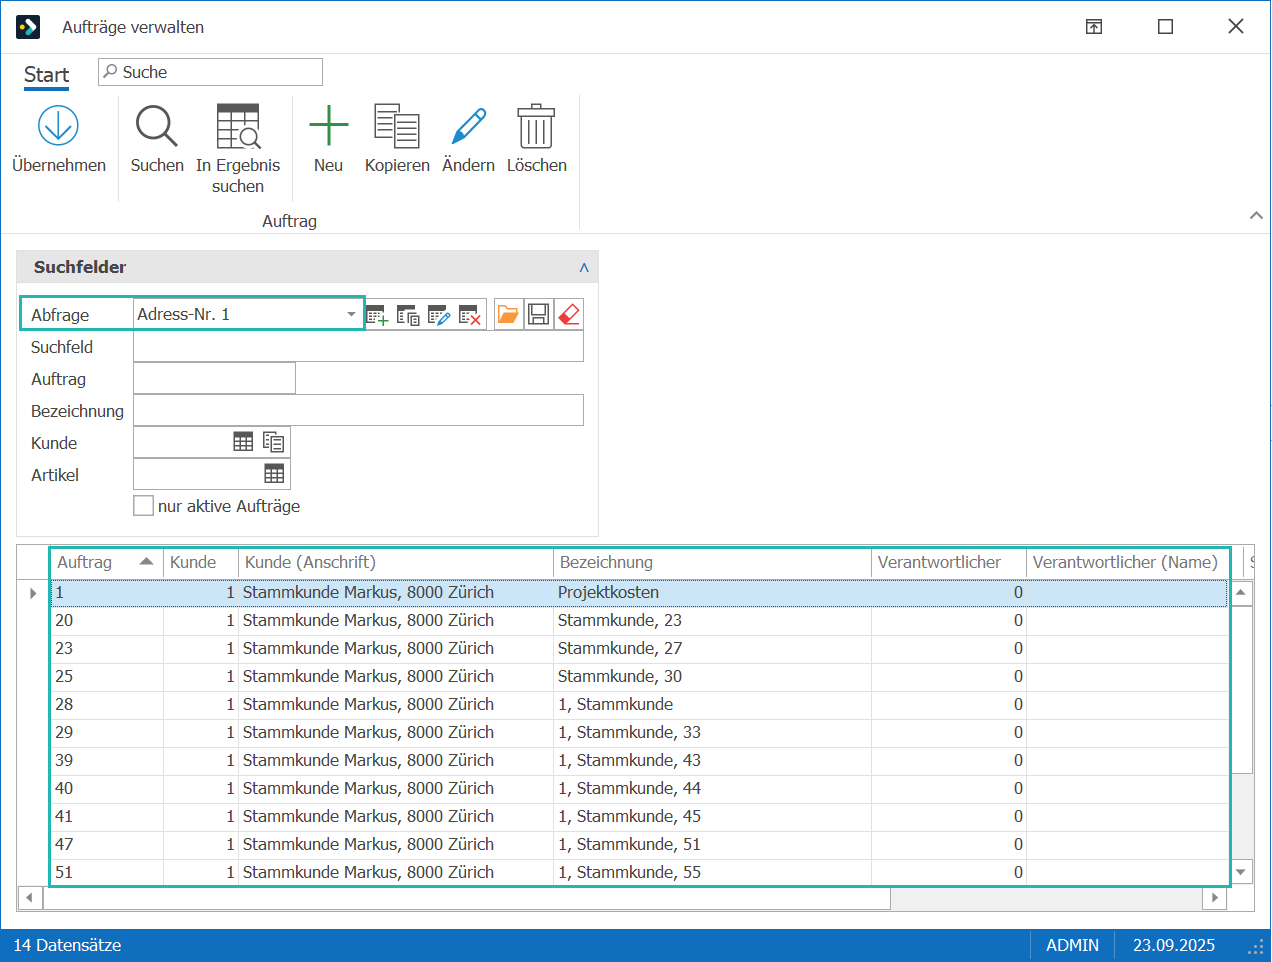Save search fields with floppy disk icon
Viewport: 1272px width, 962px height.
coord(538,314)
